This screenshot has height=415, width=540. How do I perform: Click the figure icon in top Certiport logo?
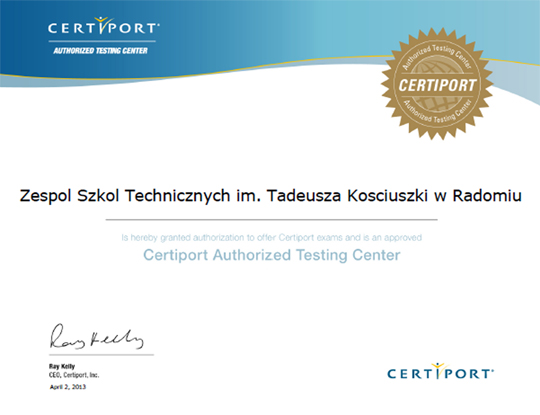(101, 24)
